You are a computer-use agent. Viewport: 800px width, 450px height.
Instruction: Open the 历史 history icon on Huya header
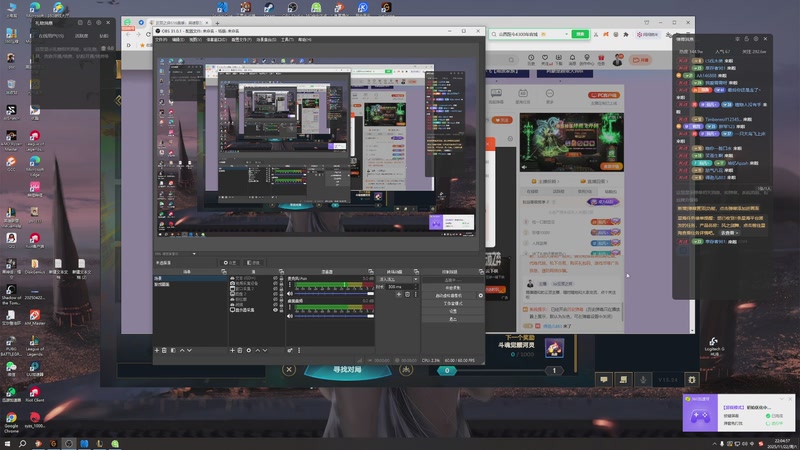click(531, 60)
